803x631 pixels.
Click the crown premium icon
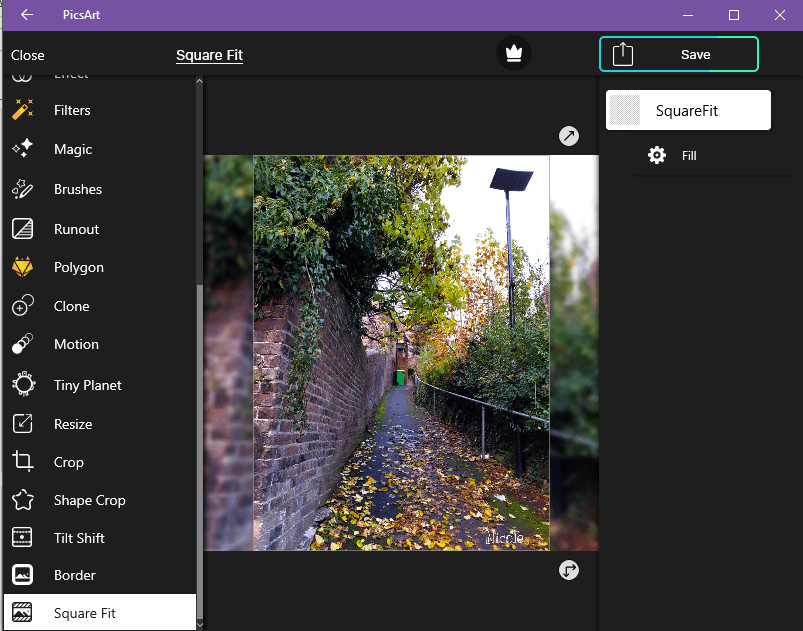514,54
